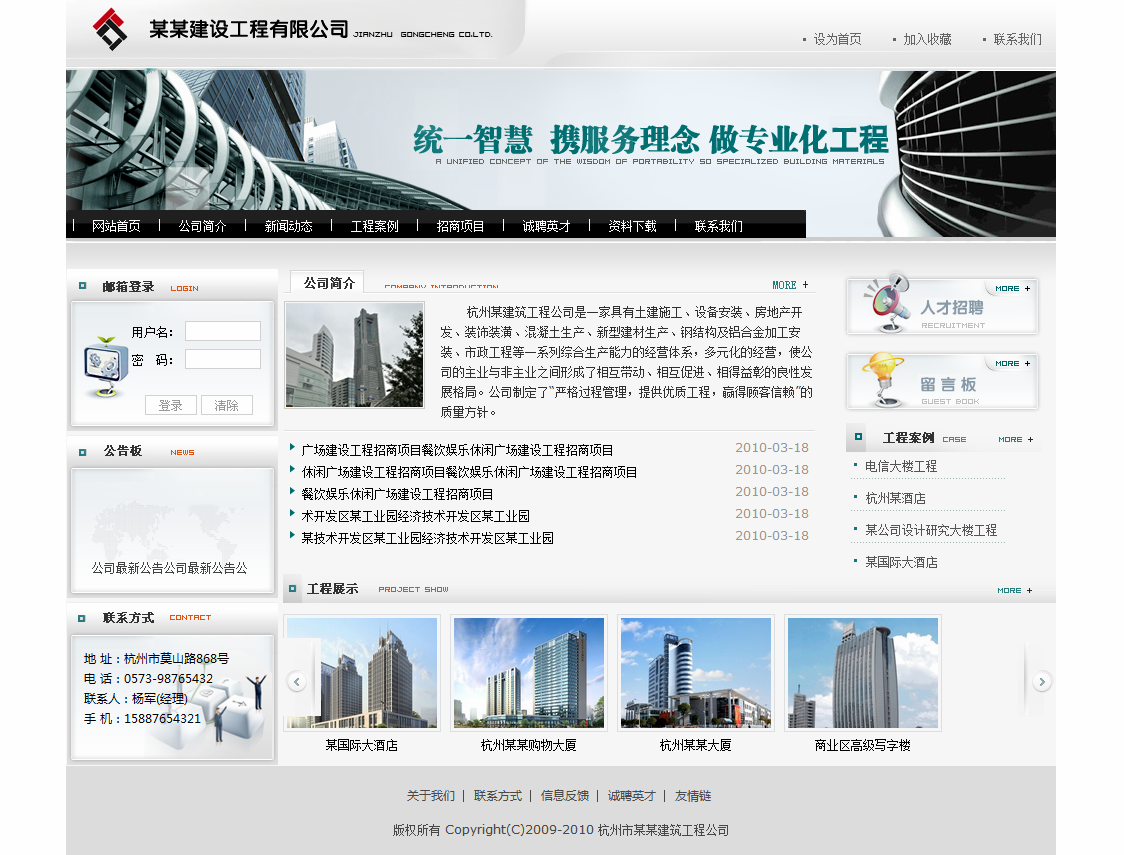This screenshot has height=855, width=1124.
Task: Open 电信大楼工程 case link
Action: coord(901,467)
